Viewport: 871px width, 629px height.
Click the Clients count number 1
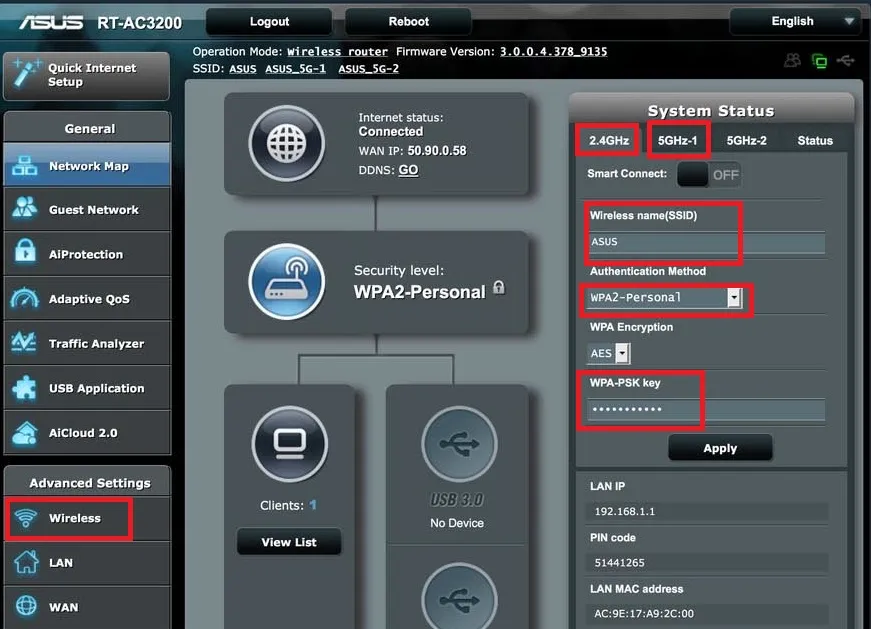point(313,505)
